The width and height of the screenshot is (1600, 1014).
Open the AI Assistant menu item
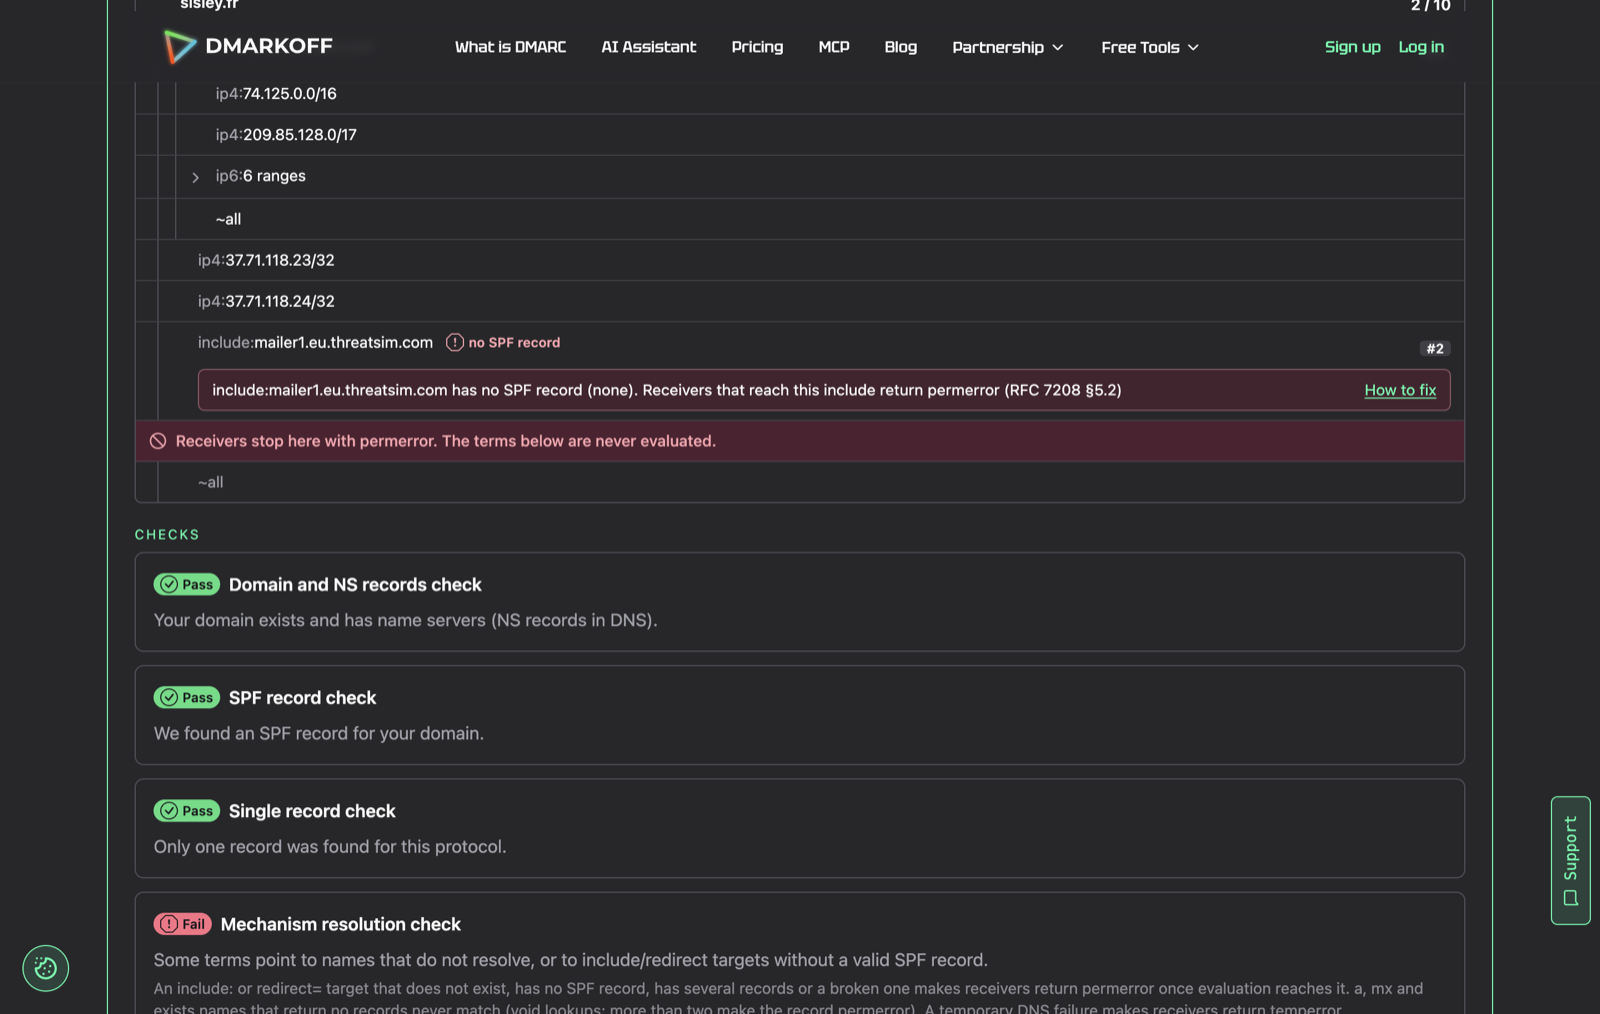648,47
